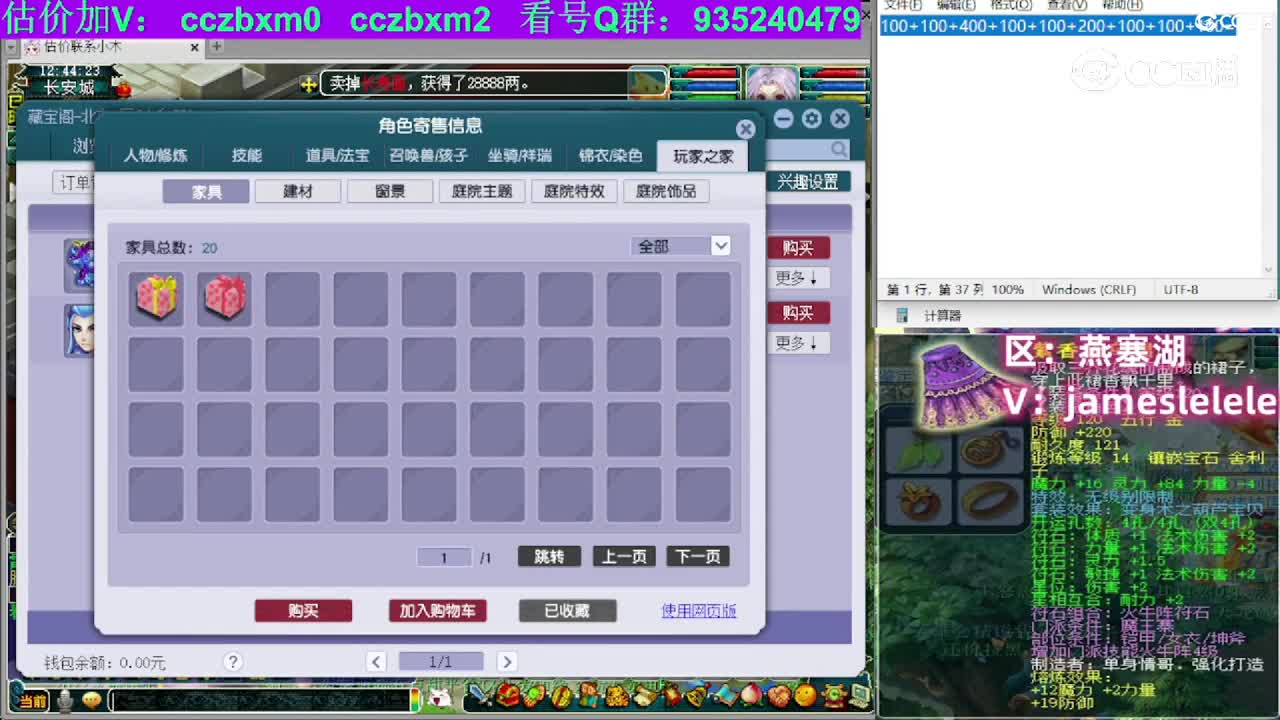Go to next listing page arrow
Screen dimensions: 1280x720
(507, 661)
